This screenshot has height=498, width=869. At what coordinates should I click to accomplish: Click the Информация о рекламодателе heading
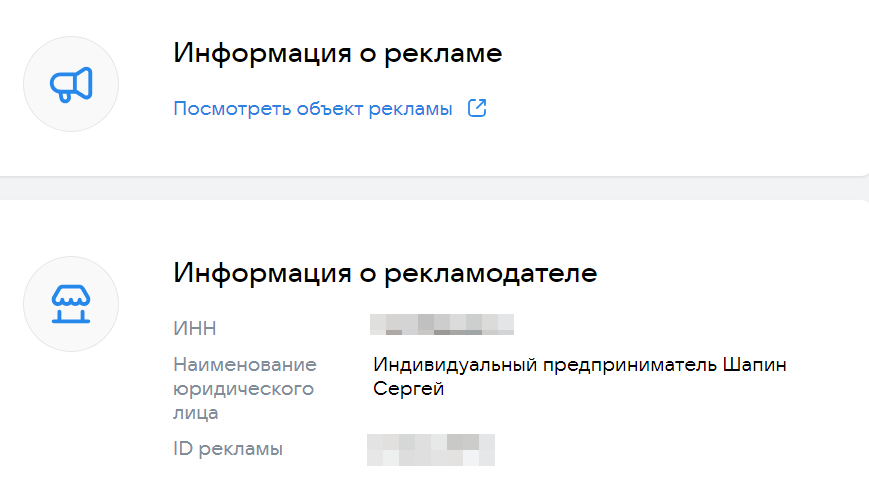click(x=385, y=273)
